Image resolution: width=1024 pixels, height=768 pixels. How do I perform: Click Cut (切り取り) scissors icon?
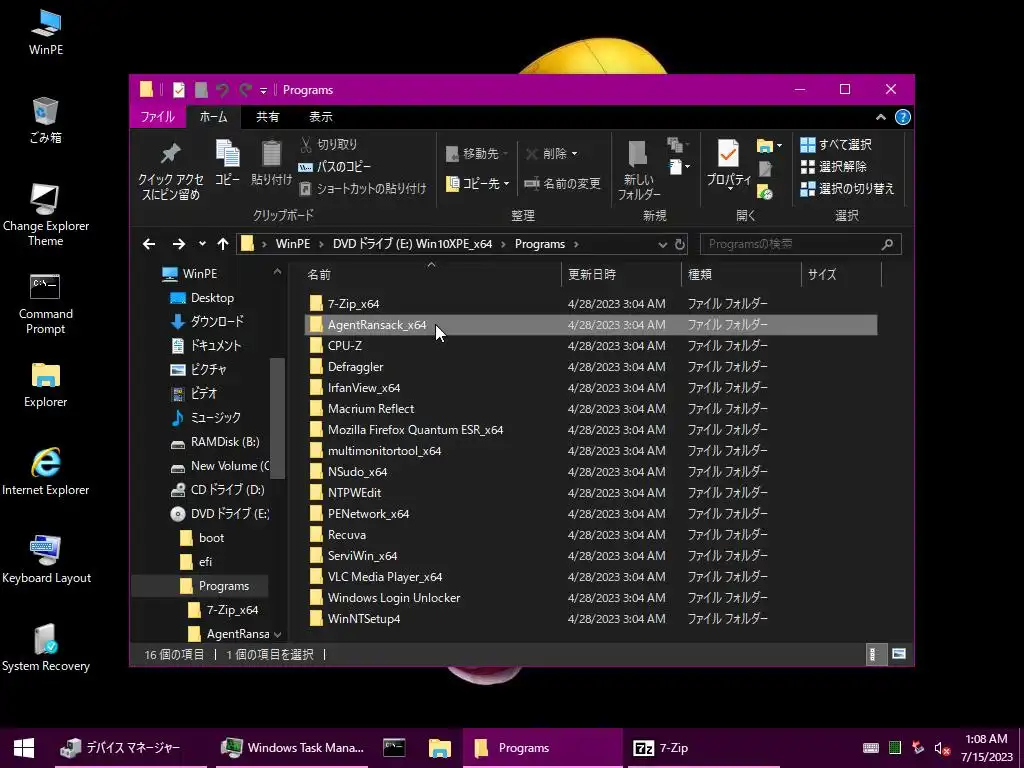pos(306,144)
